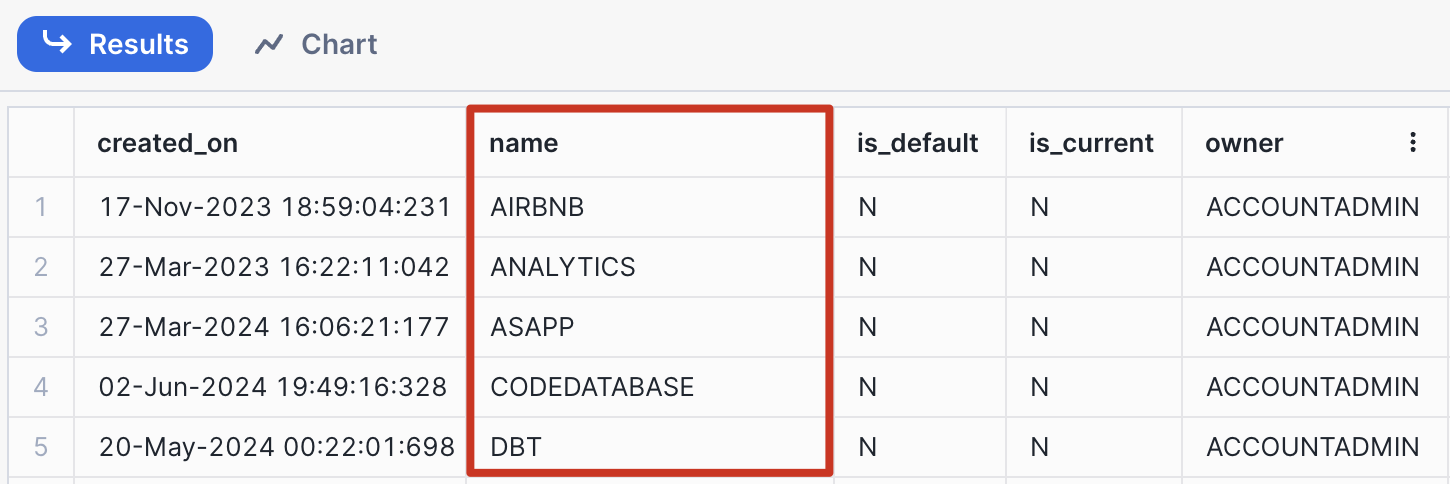This screenshot has width=1450, height=484.
Task: Select row number 3
Action: [x=41, y=327]
